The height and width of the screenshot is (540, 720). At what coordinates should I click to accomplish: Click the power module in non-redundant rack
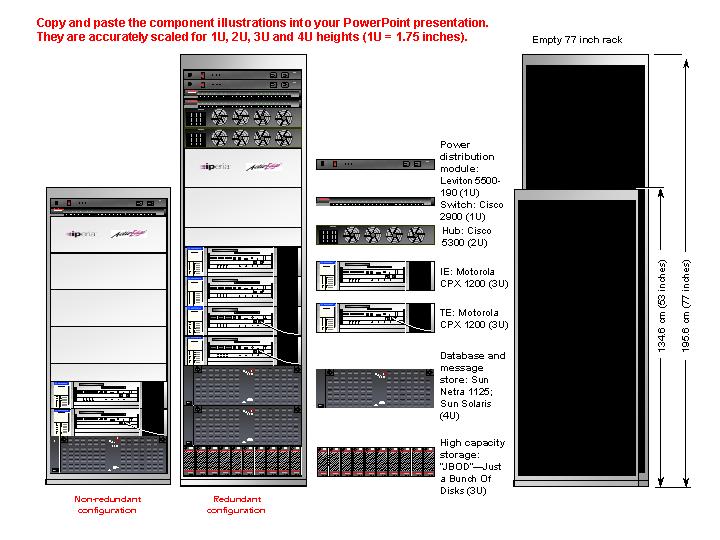108,203
